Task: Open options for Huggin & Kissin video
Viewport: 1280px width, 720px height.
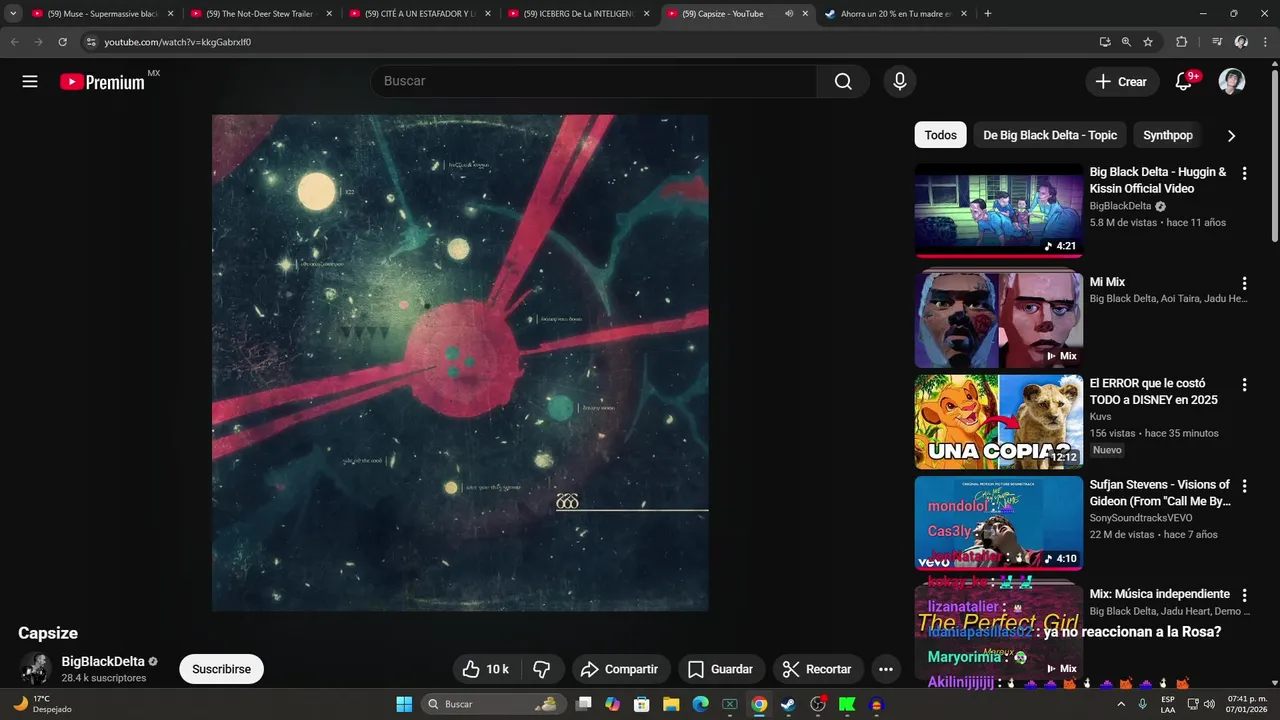Action: pos(1244,173)
